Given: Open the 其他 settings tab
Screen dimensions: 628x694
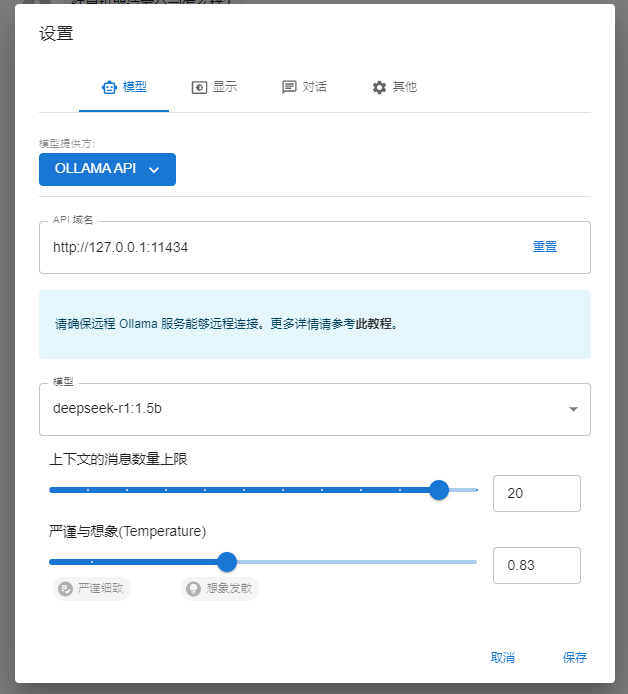Looking at the screenshot, I should (394, 87).
